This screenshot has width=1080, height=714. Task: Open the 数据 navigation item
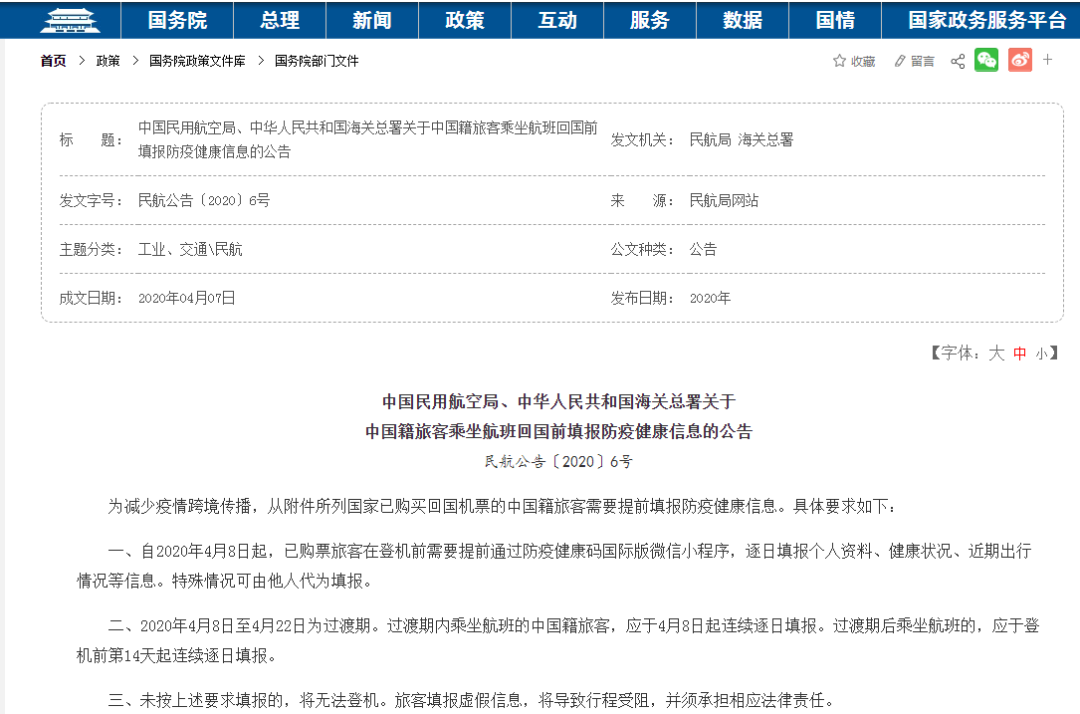(743, 20)
